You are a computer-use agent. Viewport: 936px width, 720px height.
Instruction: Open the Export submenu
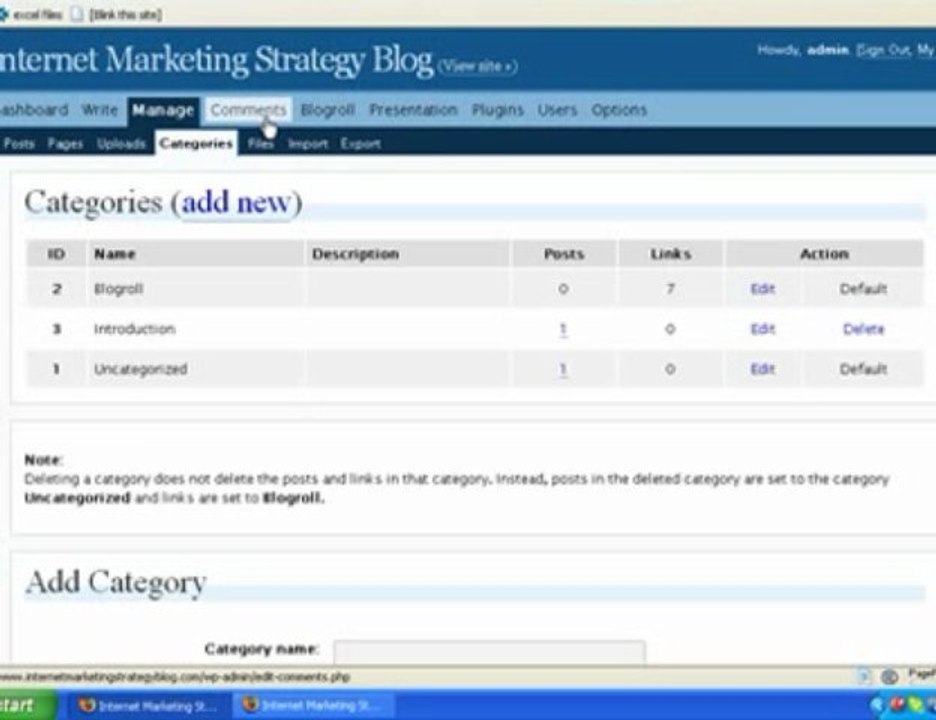click(x=361, y=144)
